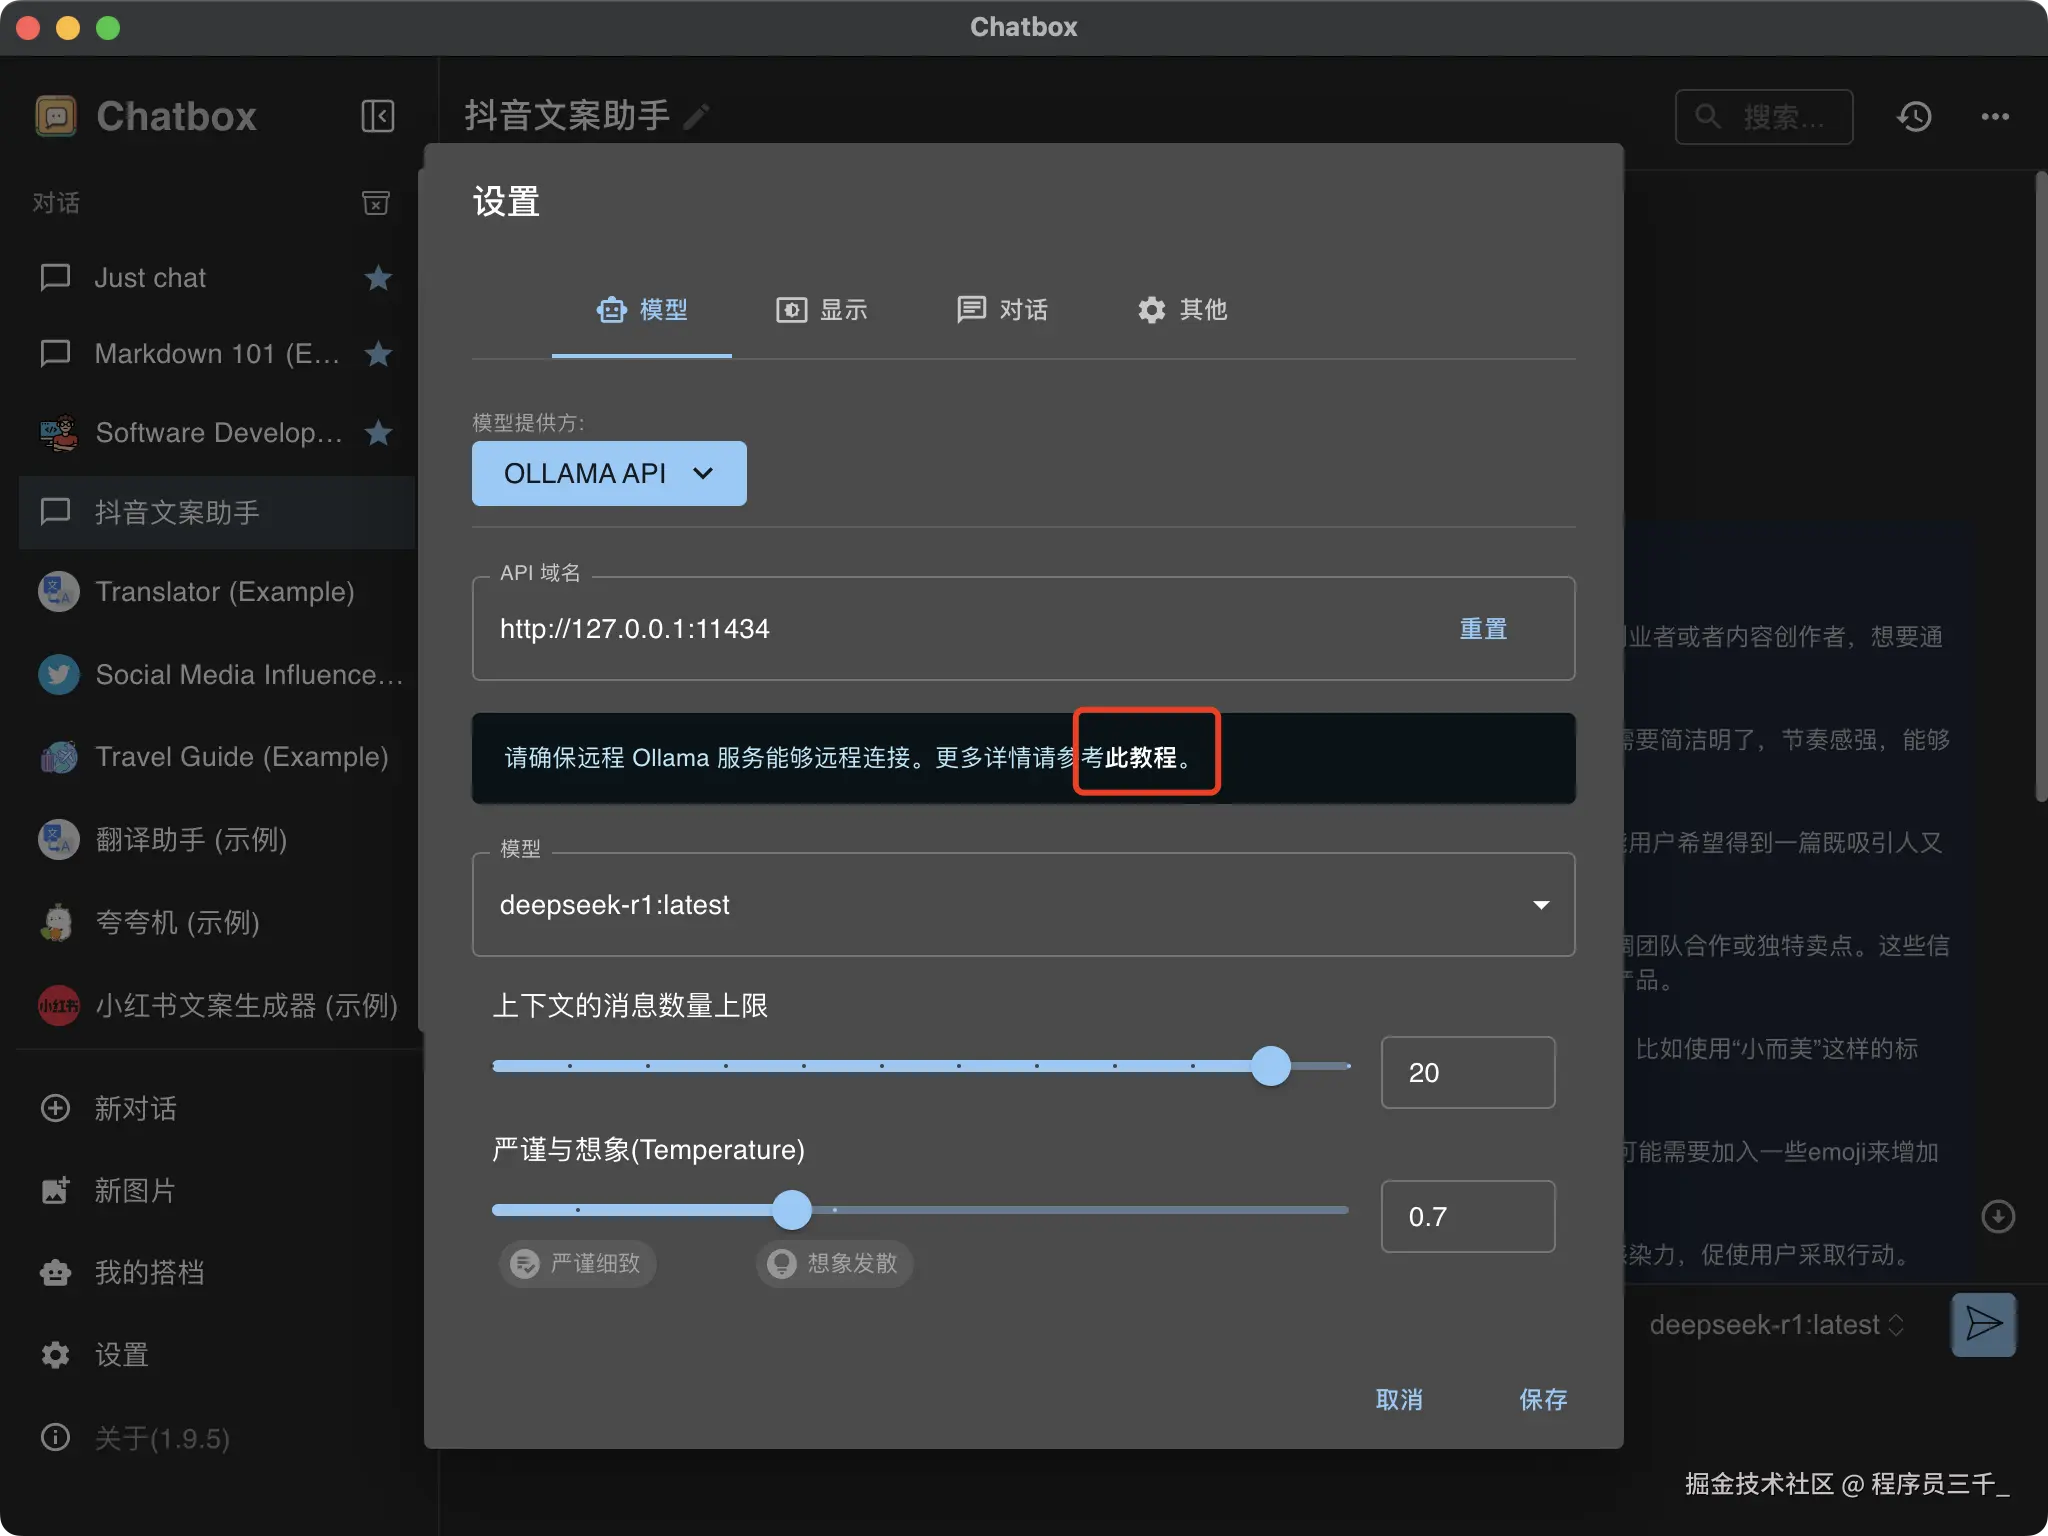
Task: Open the three-dots more options menu
Action: tap(1995, 117)
